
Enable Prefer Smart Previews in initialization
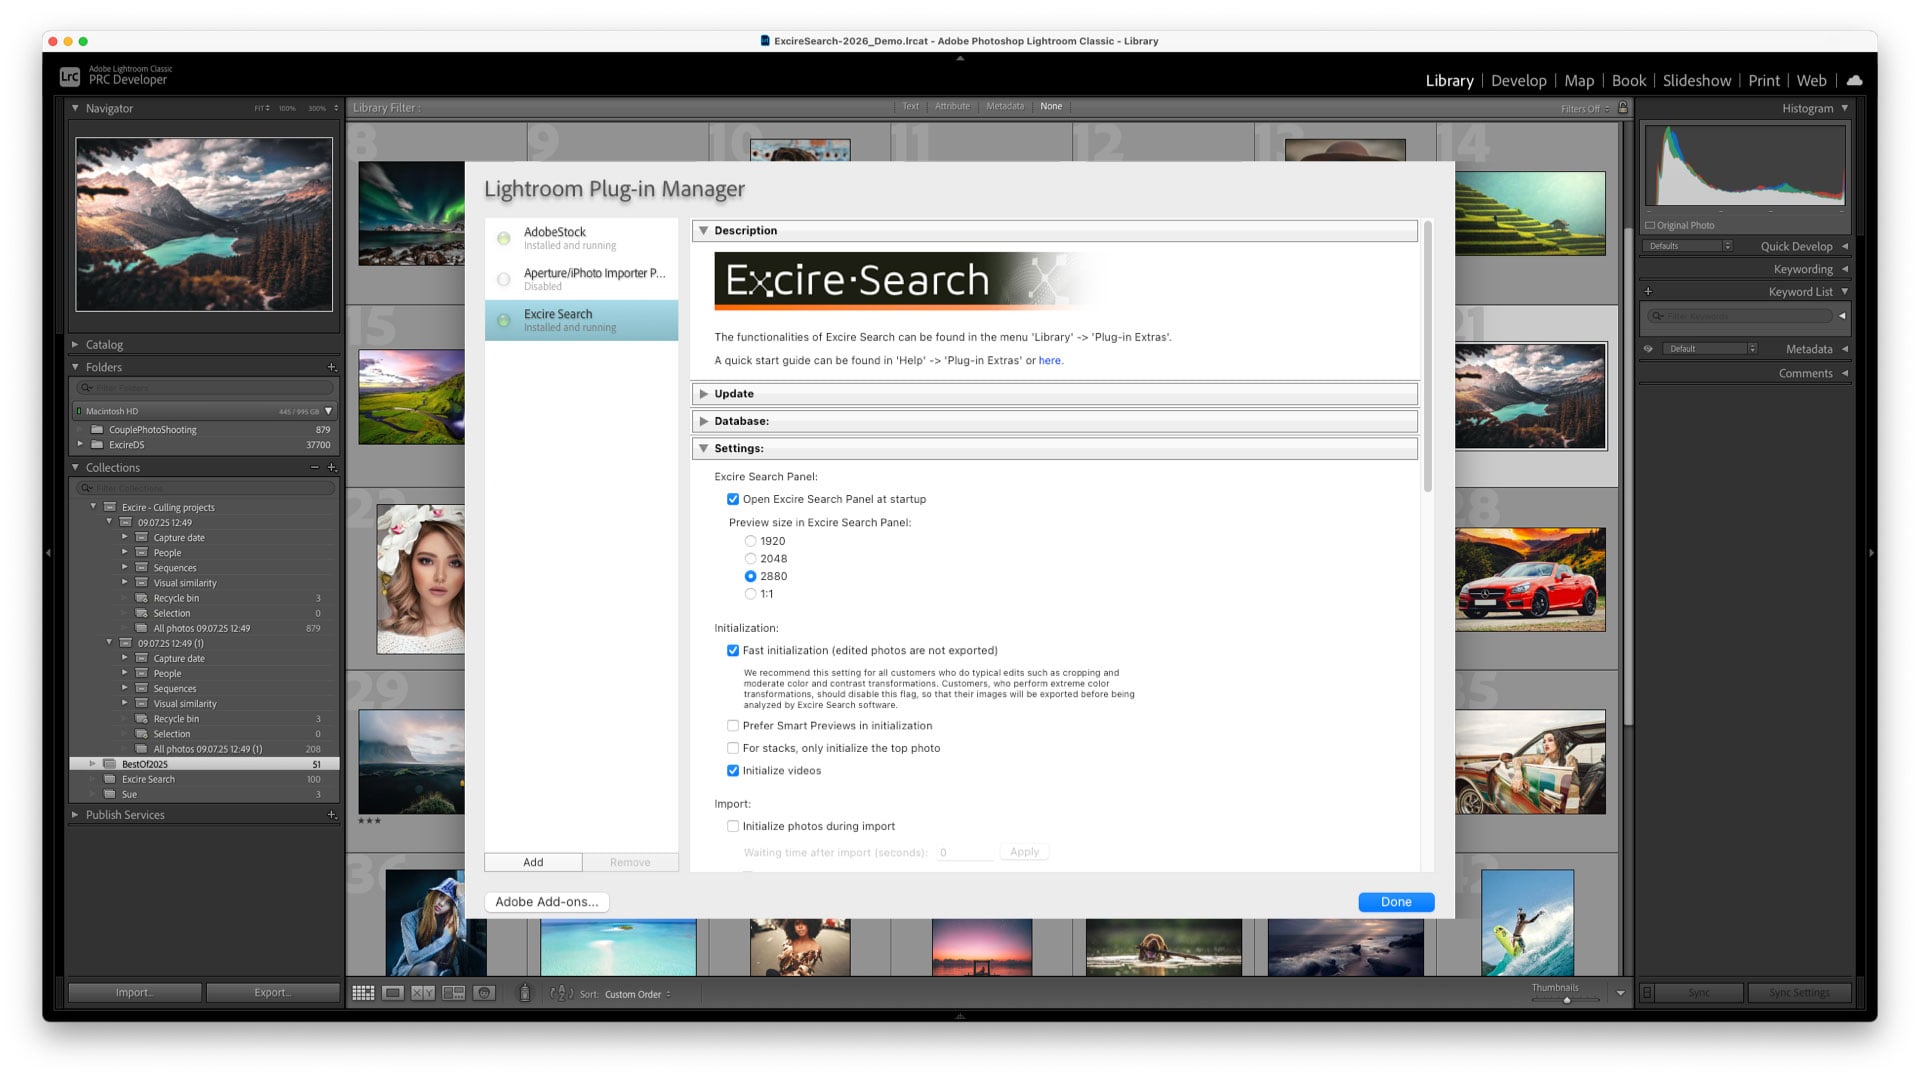pyautogui.click(x=733, y=726)
